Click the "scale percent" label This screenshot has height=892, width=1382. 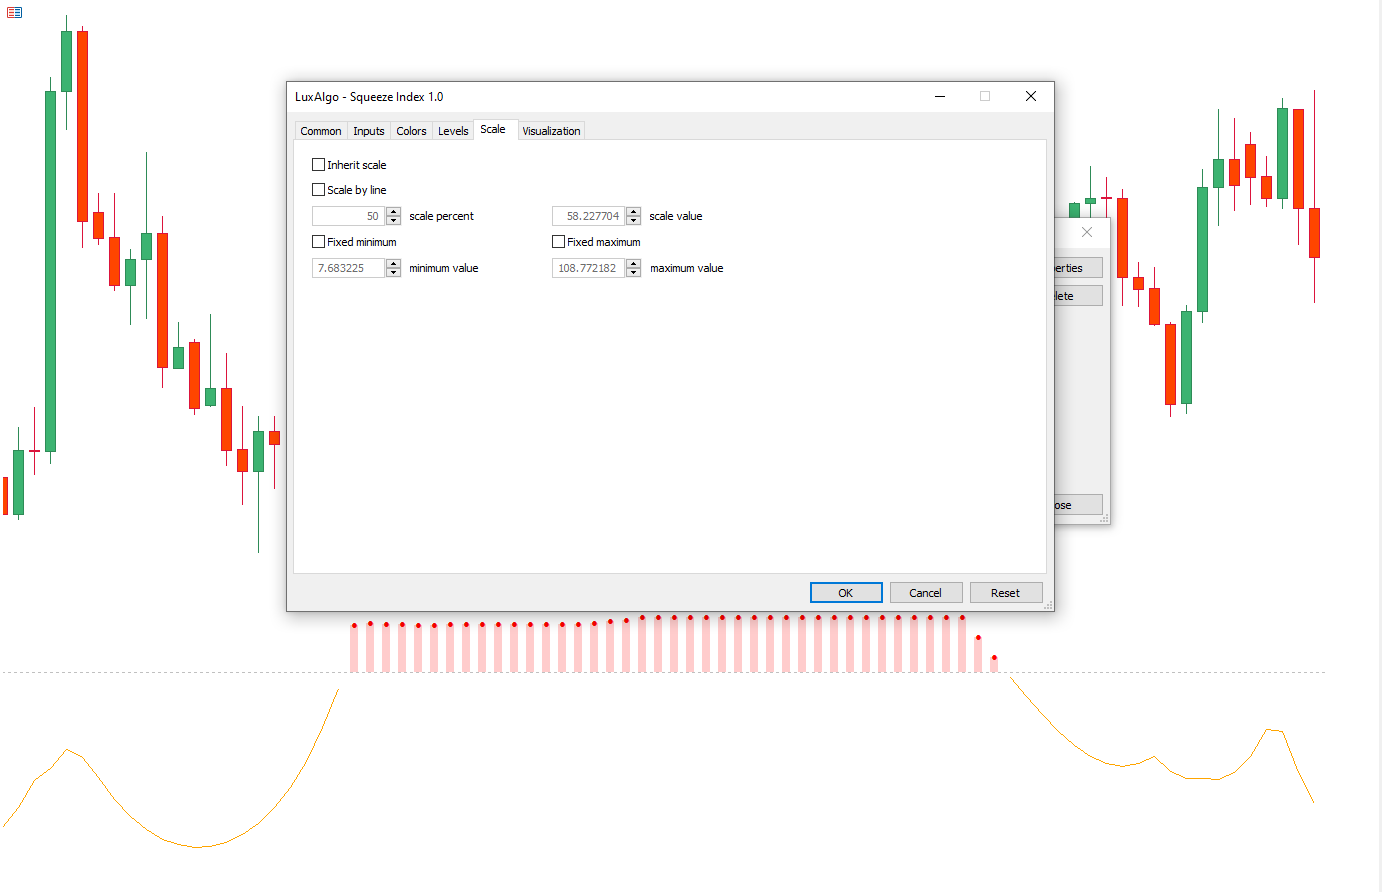click(441, 216)
